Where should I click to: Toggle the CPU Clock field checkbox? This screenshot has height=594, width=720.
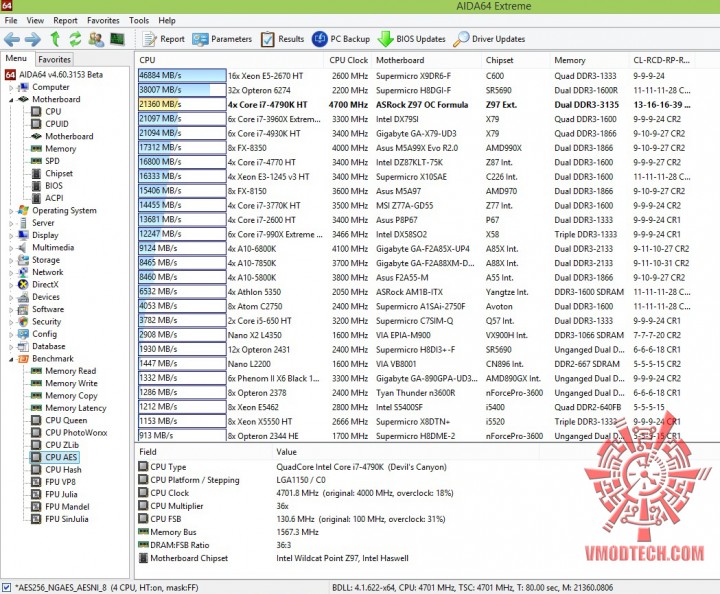[x=143, y=493]
